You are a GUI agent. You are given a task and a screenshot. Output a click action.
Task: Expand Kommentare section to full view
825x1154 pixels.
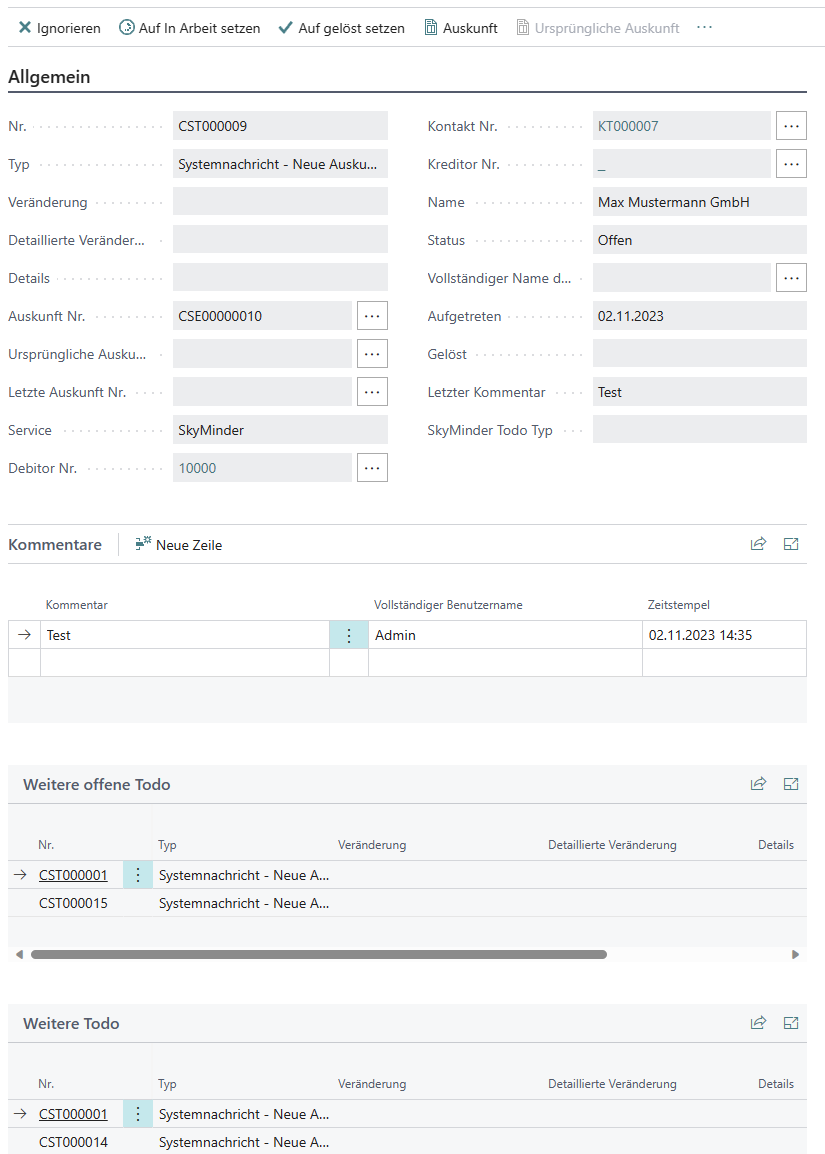pyautogui.click(x=791, y=545)
